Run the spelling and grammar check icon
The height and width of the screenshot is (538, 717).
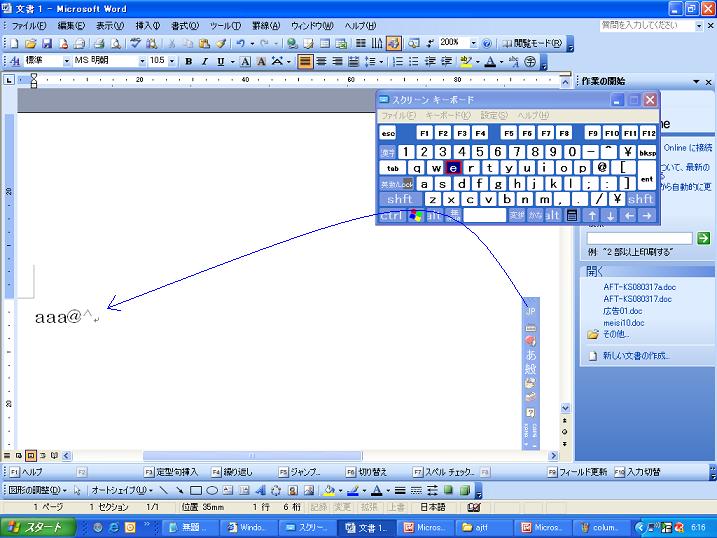tap(135, 43)
